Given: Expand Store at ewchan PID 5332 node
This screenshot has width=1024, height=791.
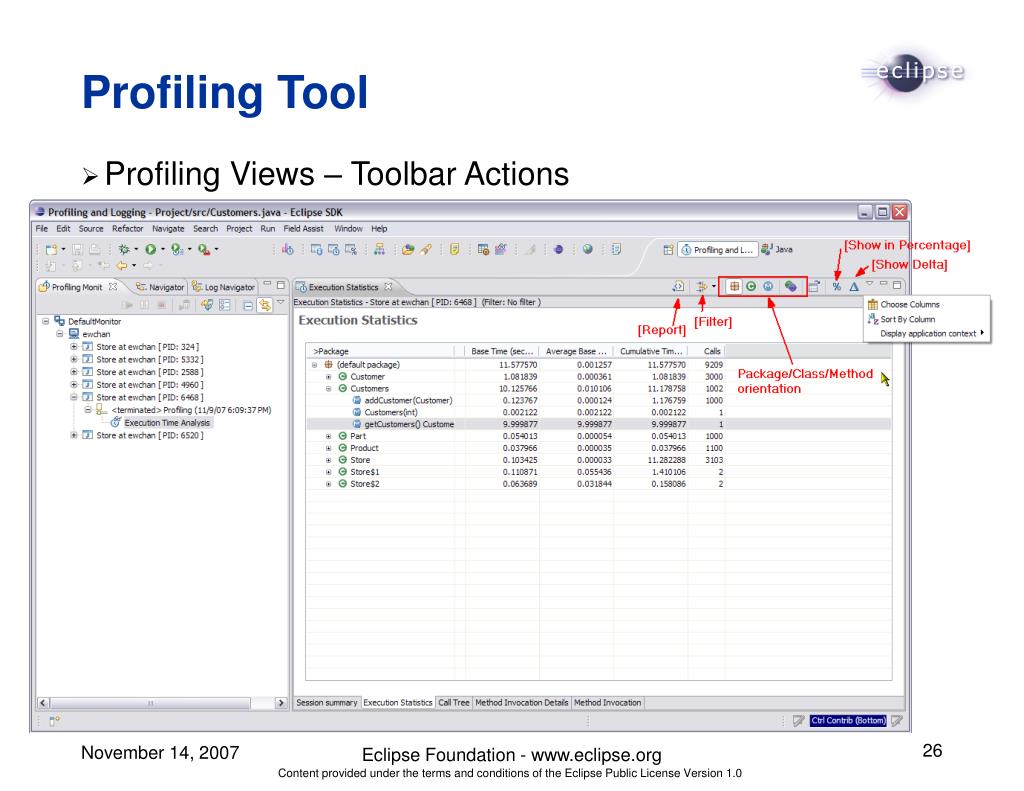Looking at the screenshot, I should point(74,359).
